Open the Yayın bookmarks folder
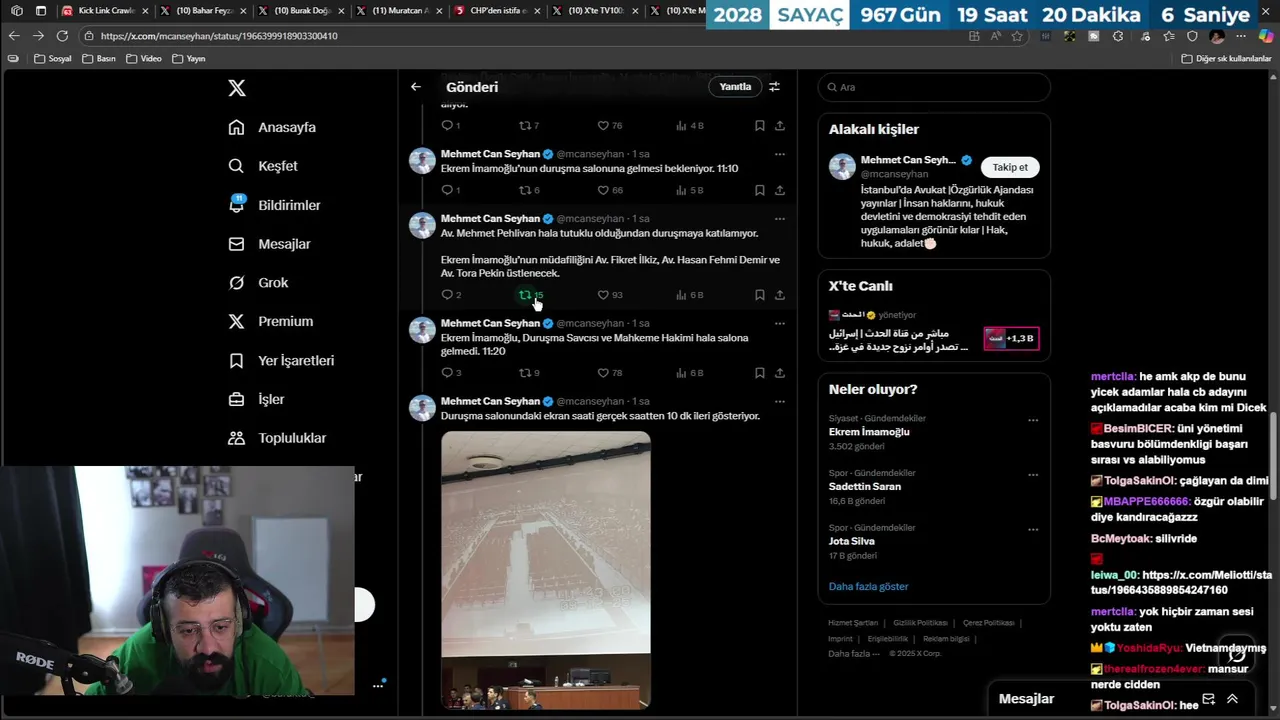The image size is (1280, 720). click(188, 59)
